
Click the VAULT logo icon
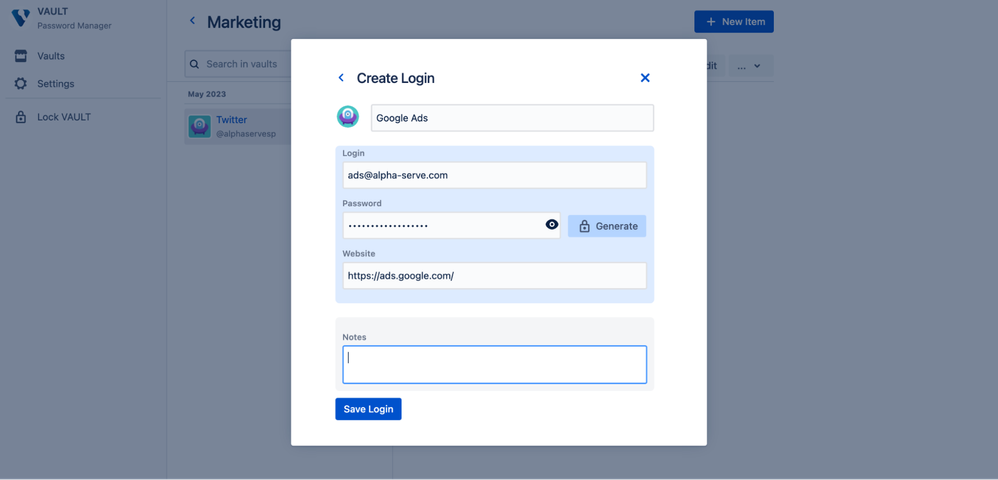21,18
